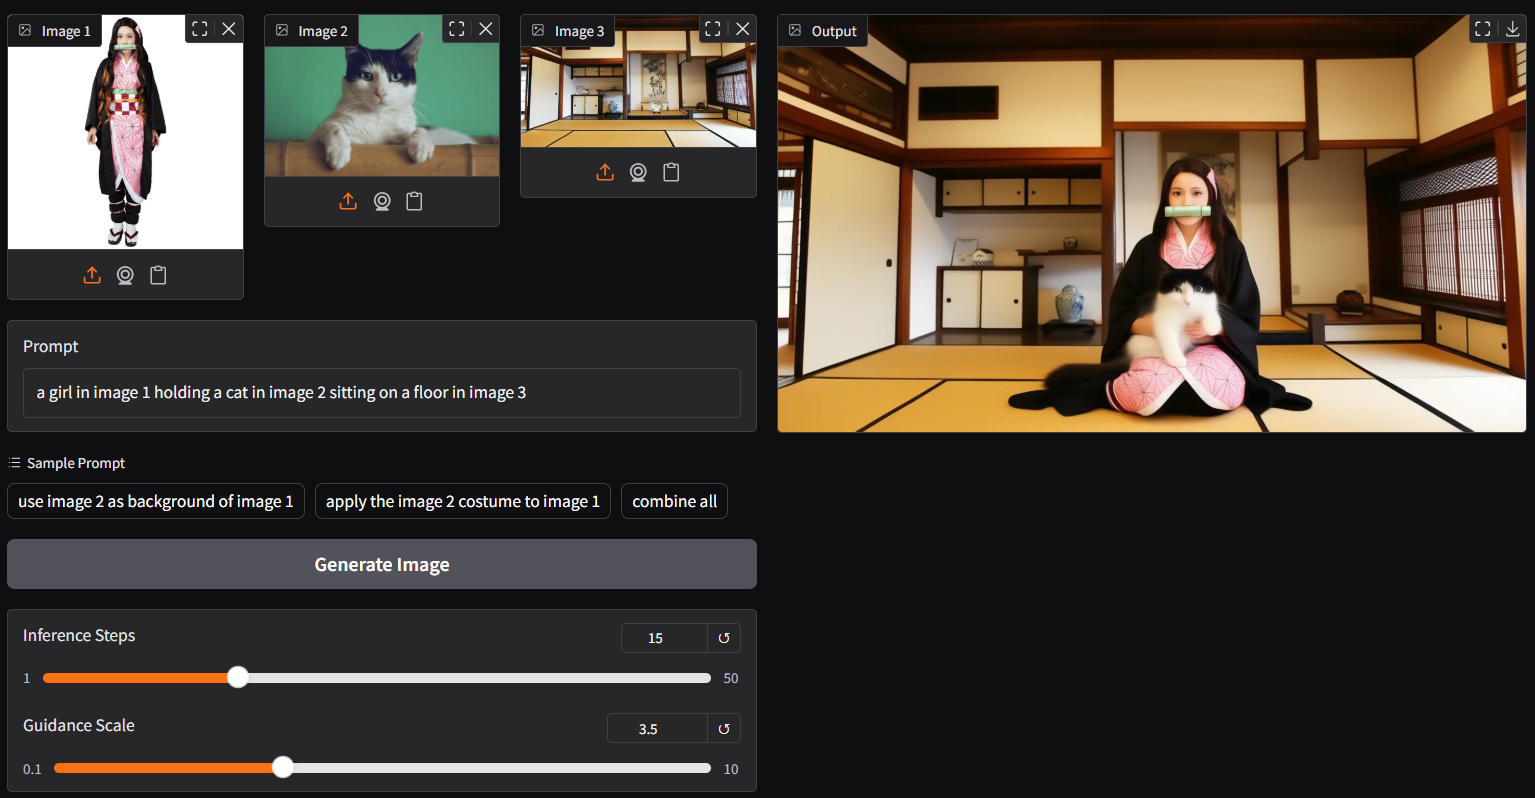The height and width of the screenshot is (798, 1535).
Task: Click the Inference Steps slider handle
Action: (237, 677)
